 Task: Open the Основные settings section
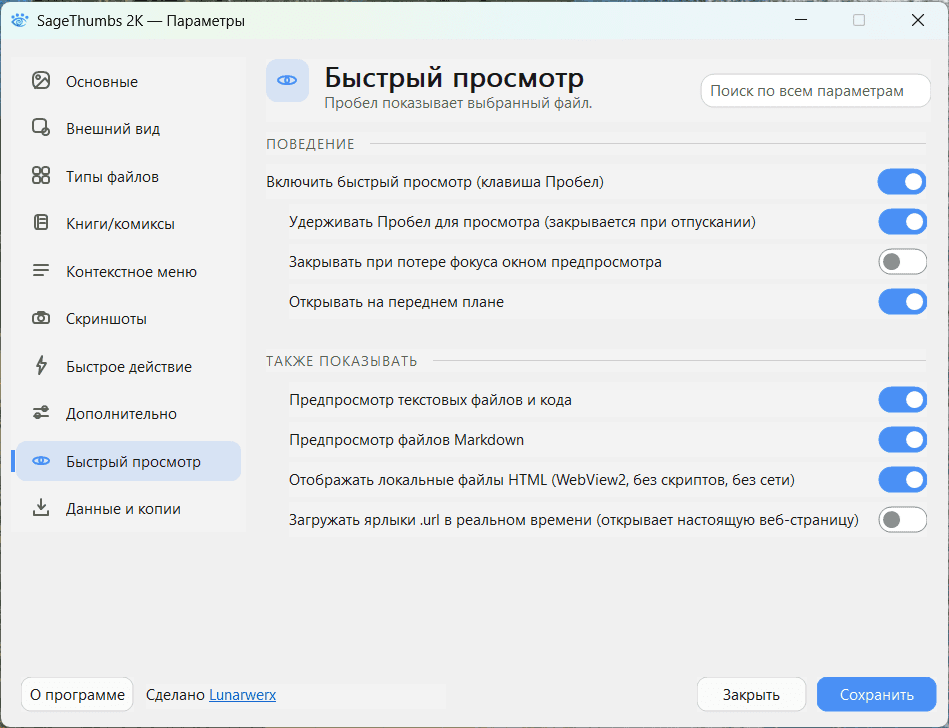(128, 81)
